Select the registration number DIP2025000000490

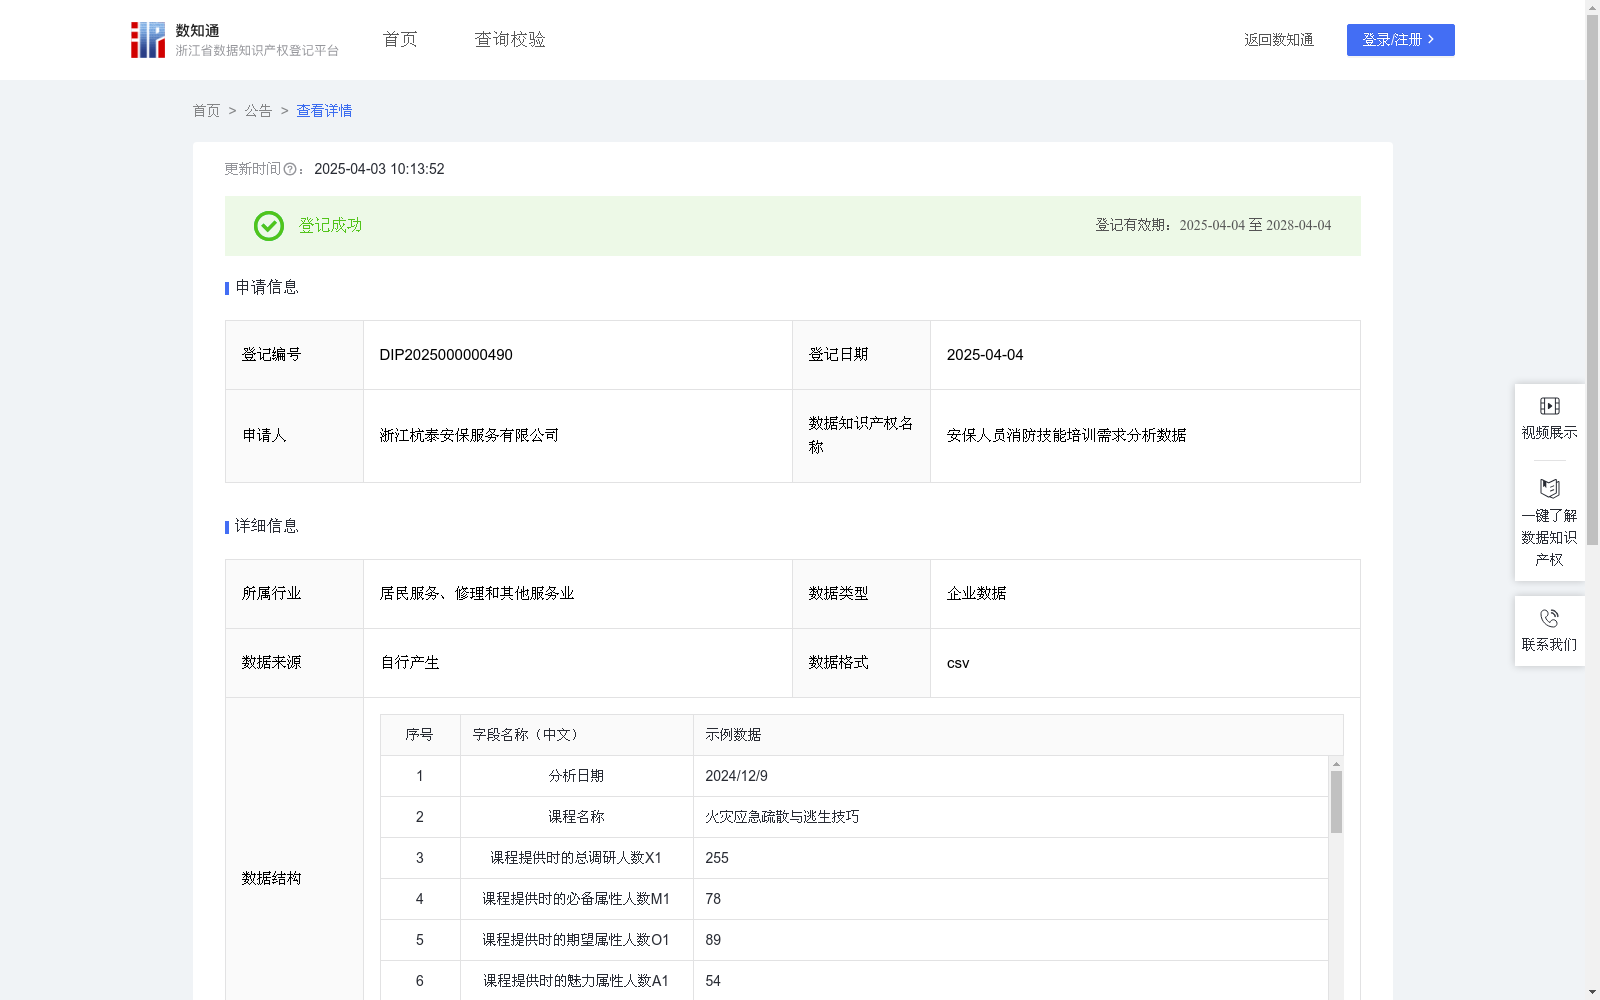446,355
